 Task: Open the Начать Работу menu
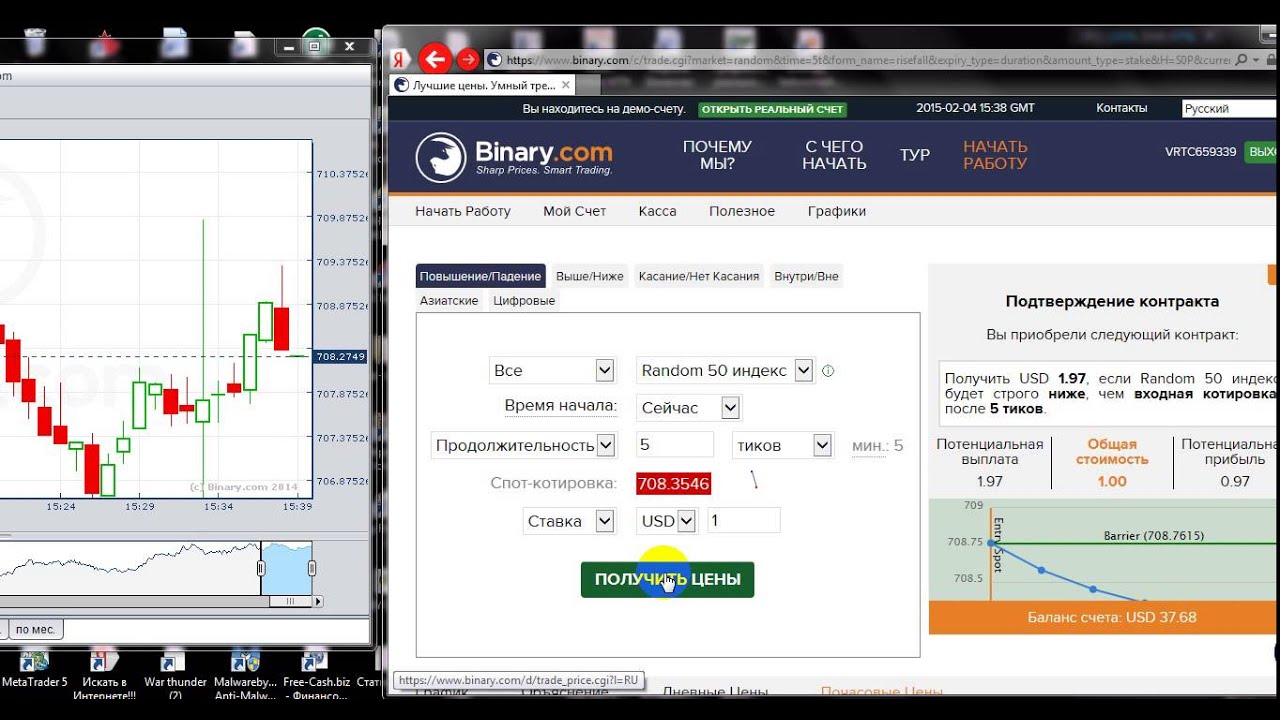463,211
